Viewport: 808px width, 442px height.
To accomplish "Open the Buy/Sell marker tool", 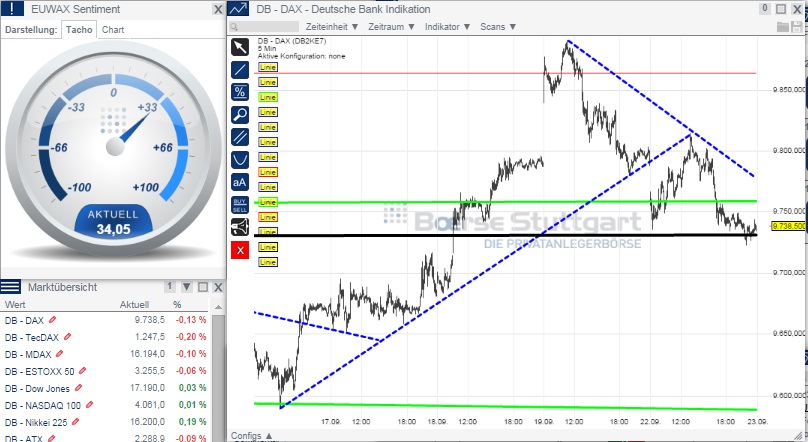I will (x=240, y=205).
